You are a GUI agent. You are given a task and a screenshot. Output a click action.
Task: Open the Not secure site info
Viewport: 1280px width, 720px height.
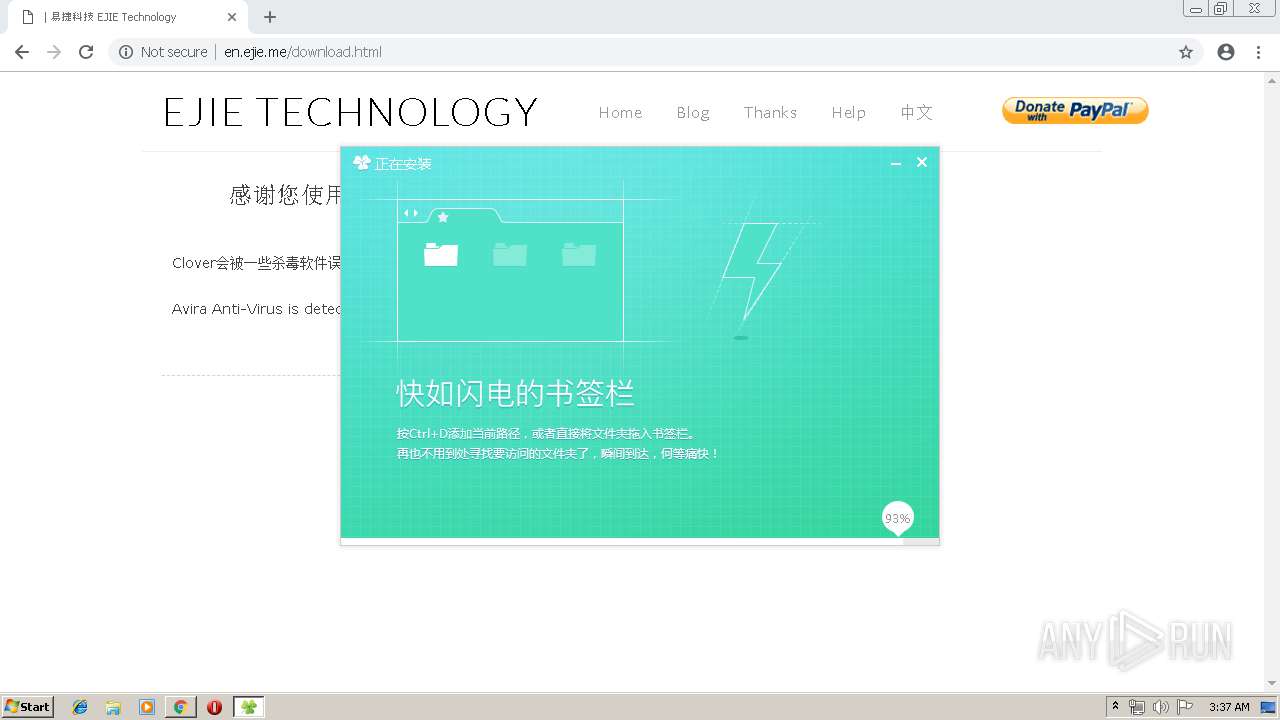(163, 52)
